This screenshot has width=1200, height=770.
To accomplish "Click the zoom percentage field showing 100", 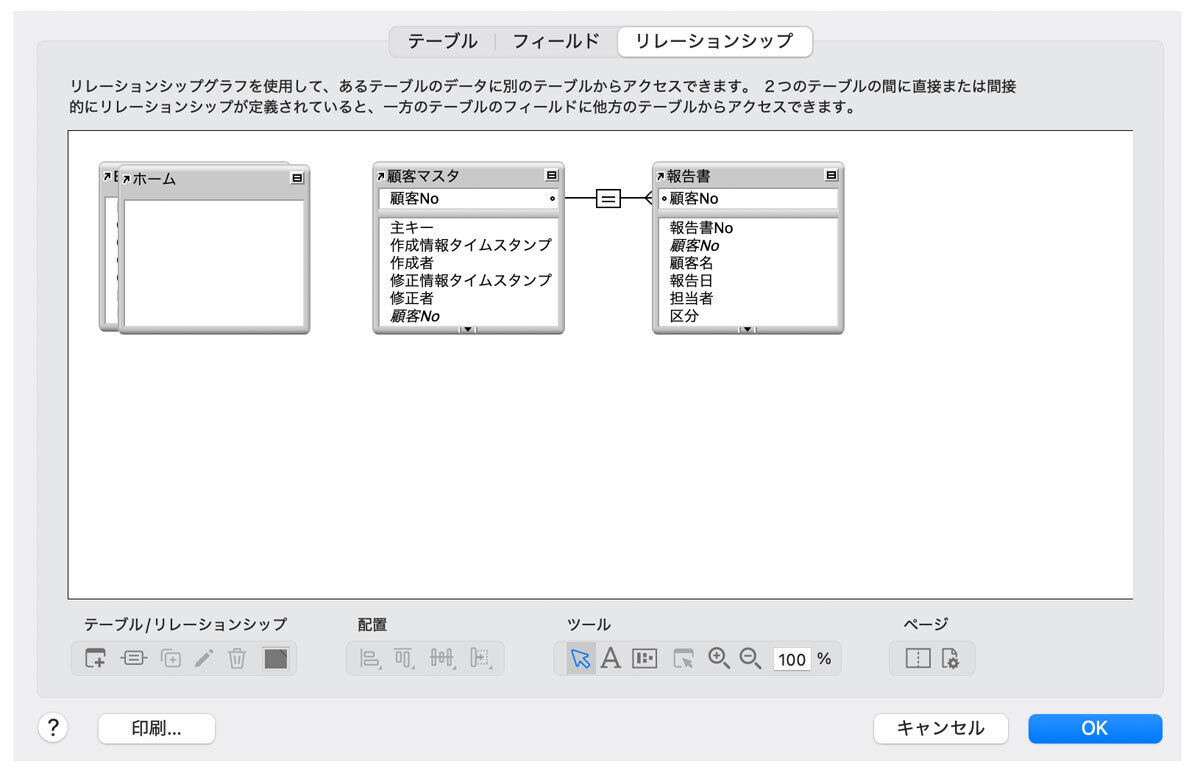I will click(792, 659).
